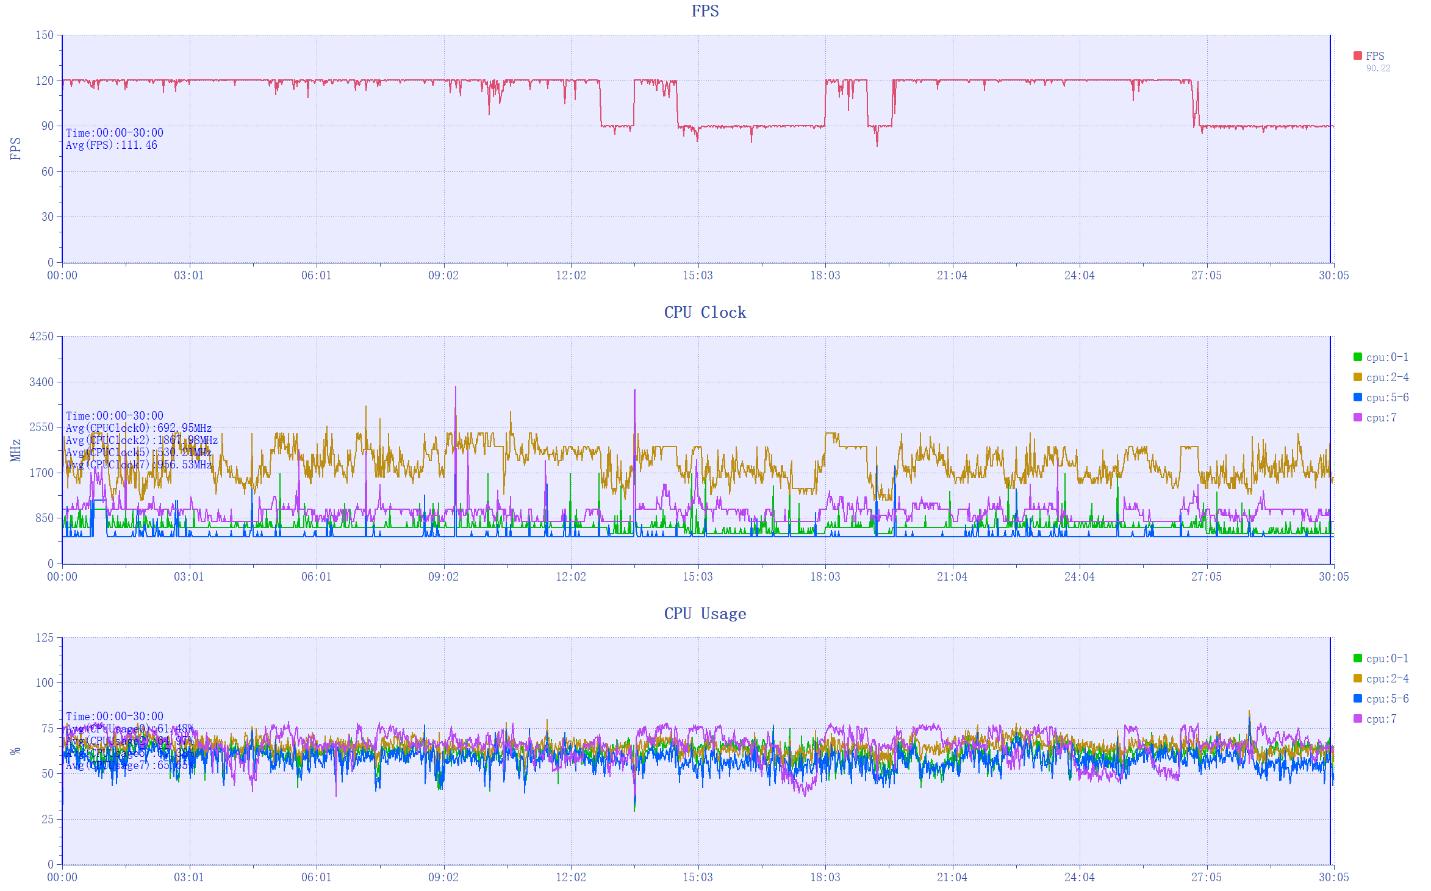1431x891 pixels.
Task: Select cpu:7 label in CPU Clock legend
Action: click(1381, 417)
